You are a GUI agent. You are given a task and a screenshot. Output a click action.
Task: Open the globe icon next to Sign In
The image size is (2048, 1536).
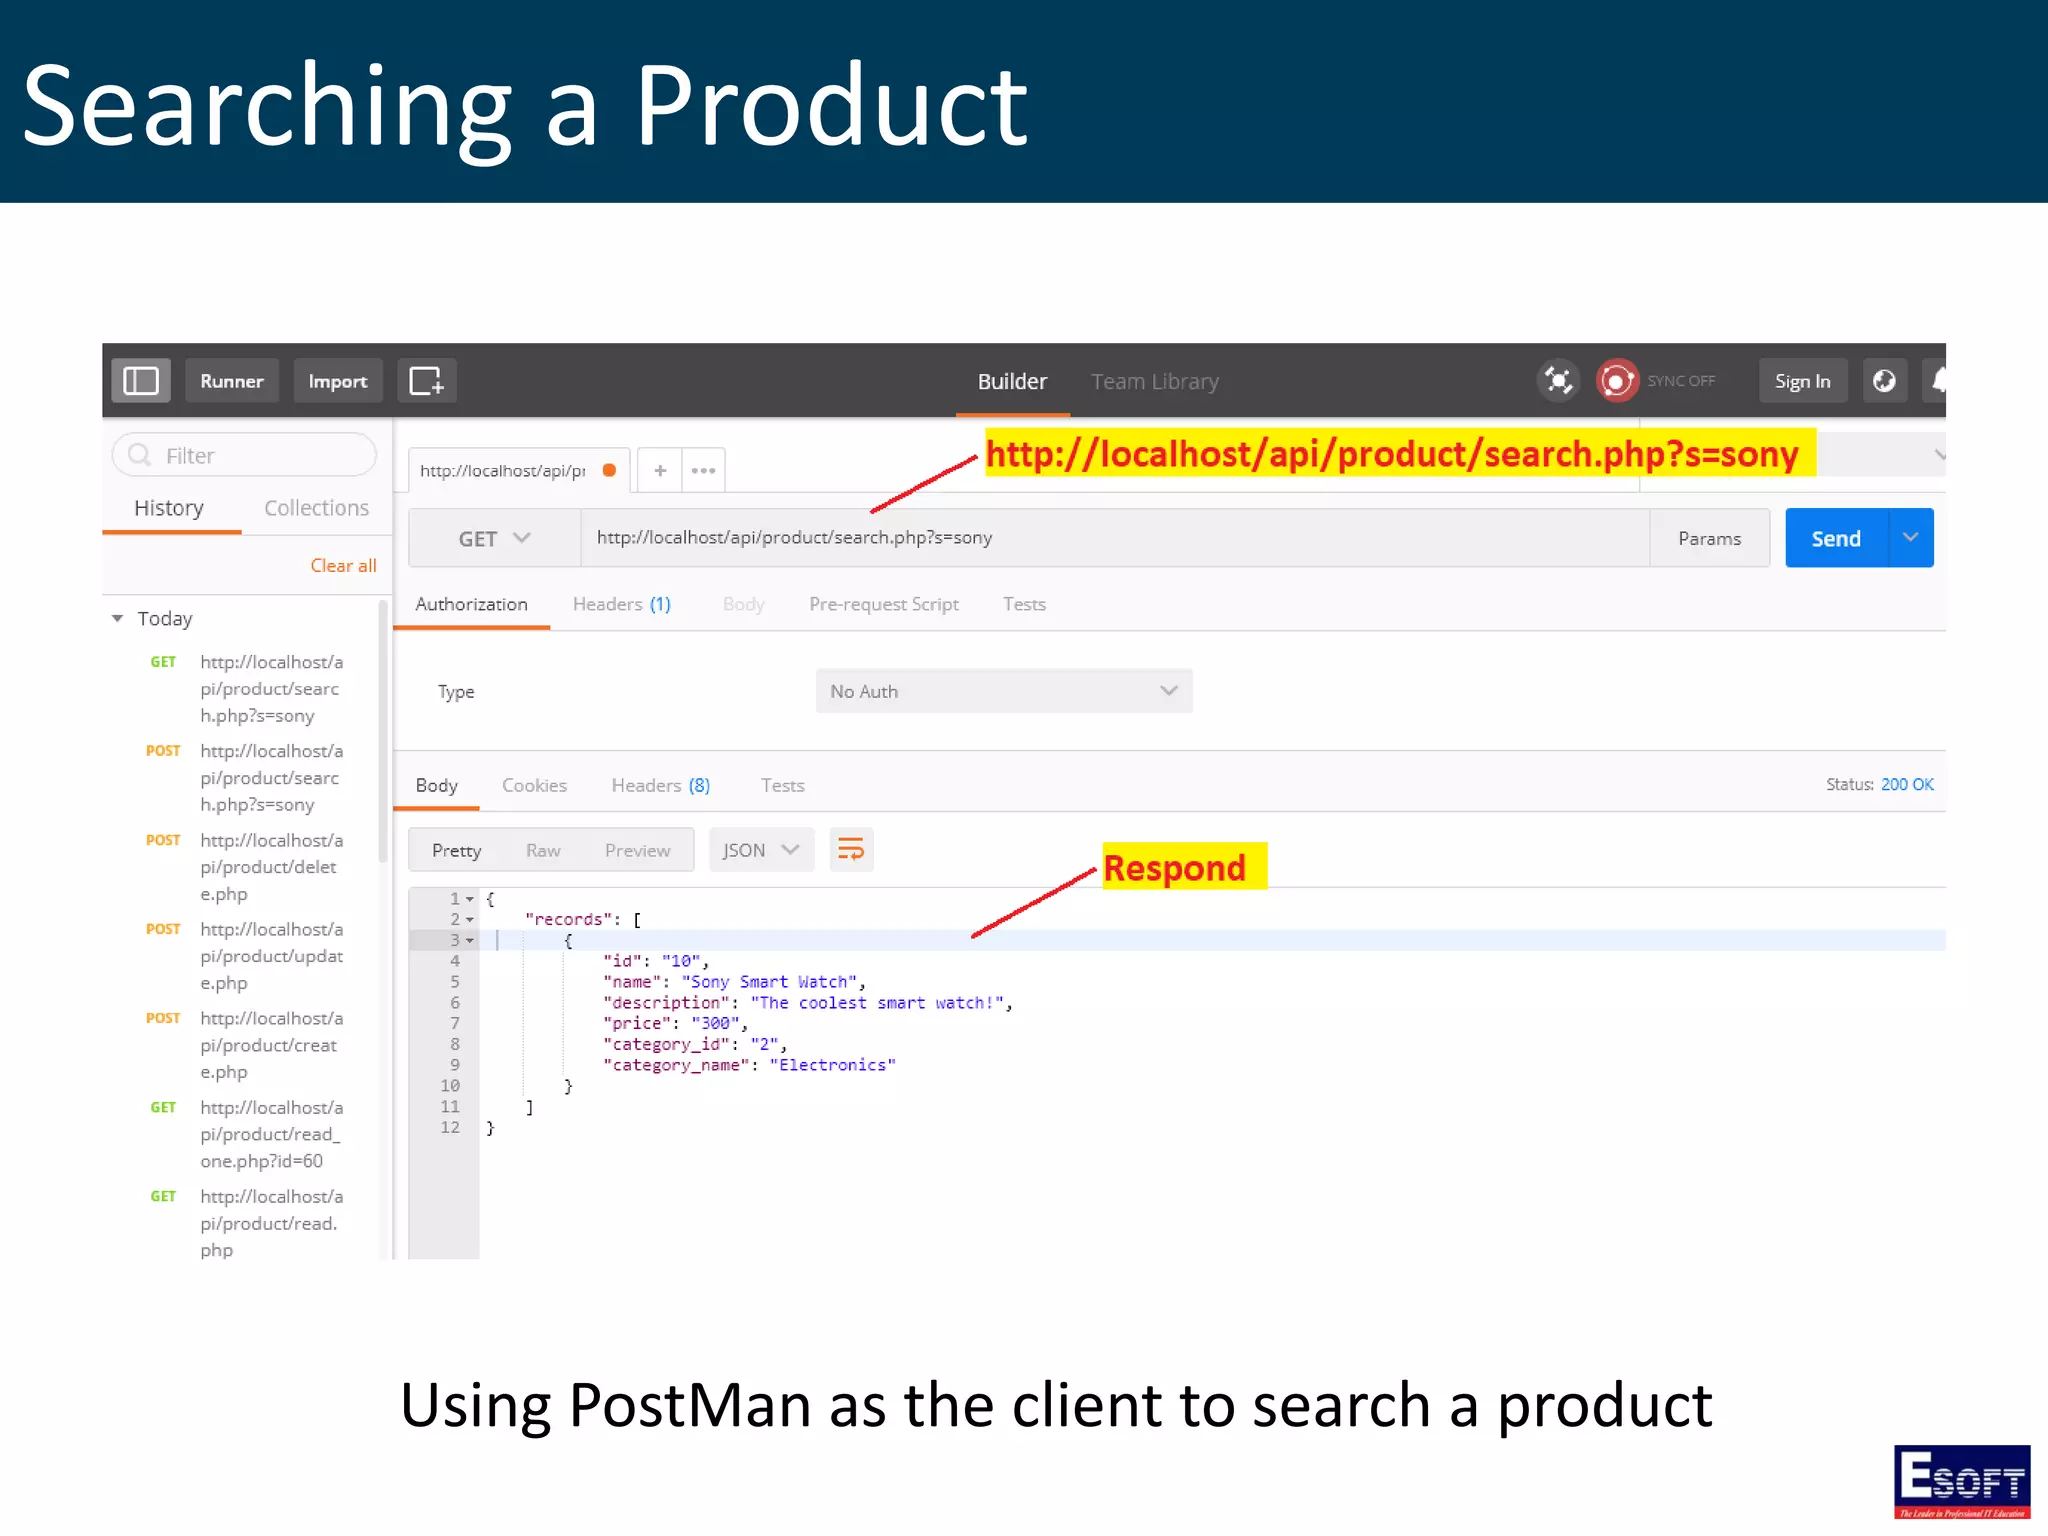pyautogui.click(x=1884, y=381)
